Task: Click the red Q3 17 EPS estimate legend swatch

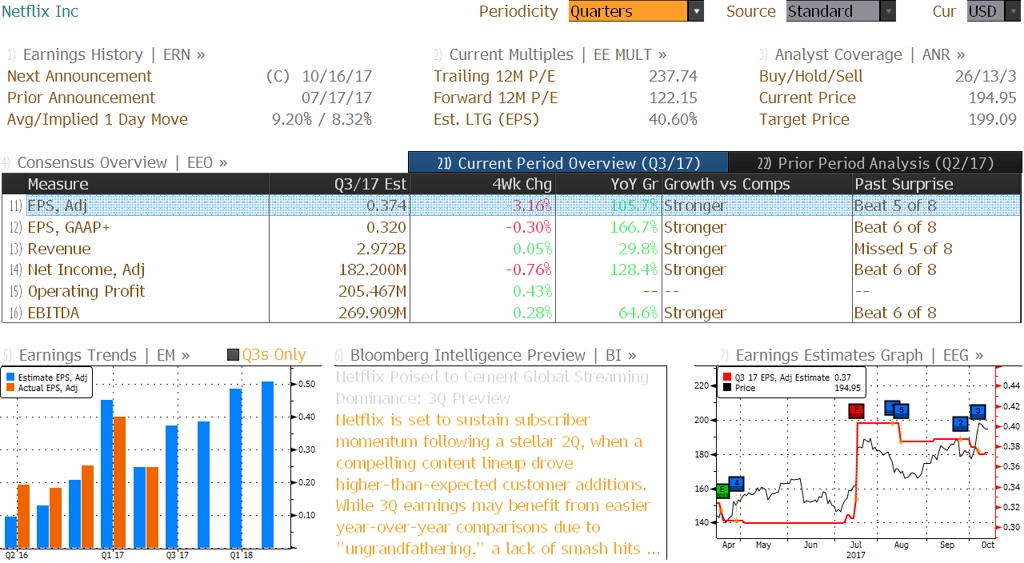Action: tap(727, 378)
